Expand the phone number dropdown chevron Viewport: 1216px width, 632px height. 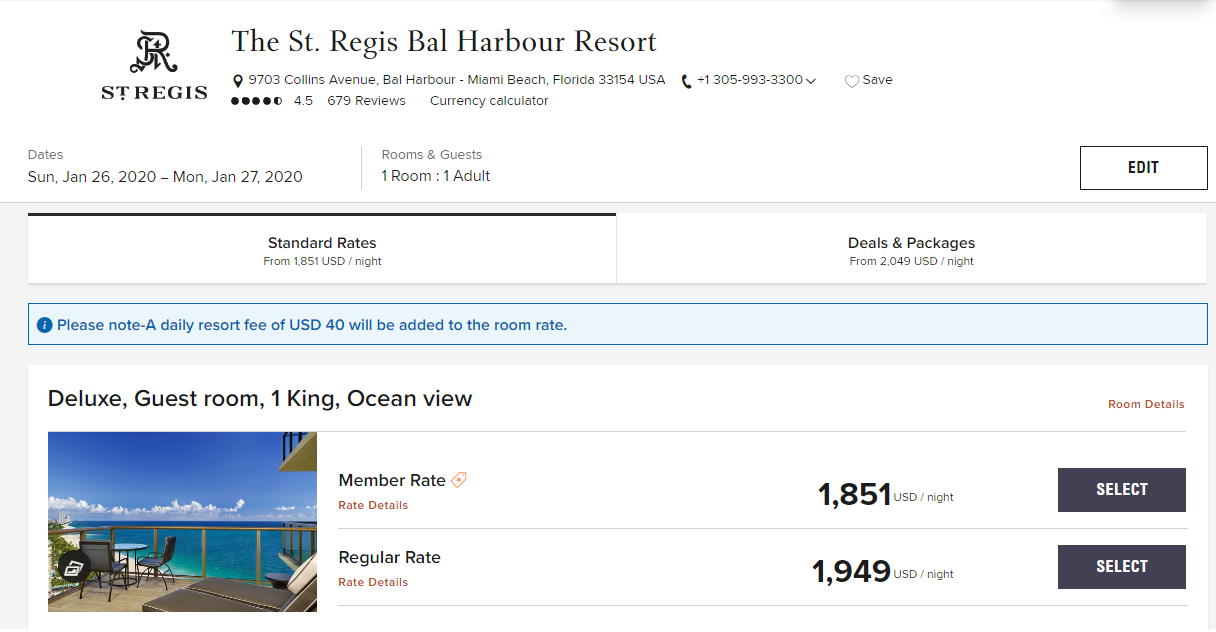[x=811, y=81]
